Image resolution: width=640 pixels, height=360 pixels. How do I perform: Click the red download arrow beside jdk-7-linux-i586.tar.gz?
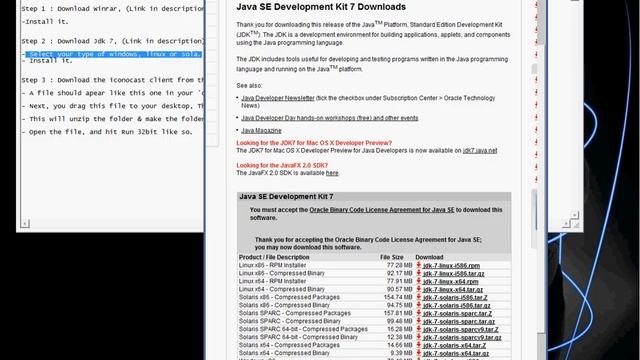coord(418,273)
